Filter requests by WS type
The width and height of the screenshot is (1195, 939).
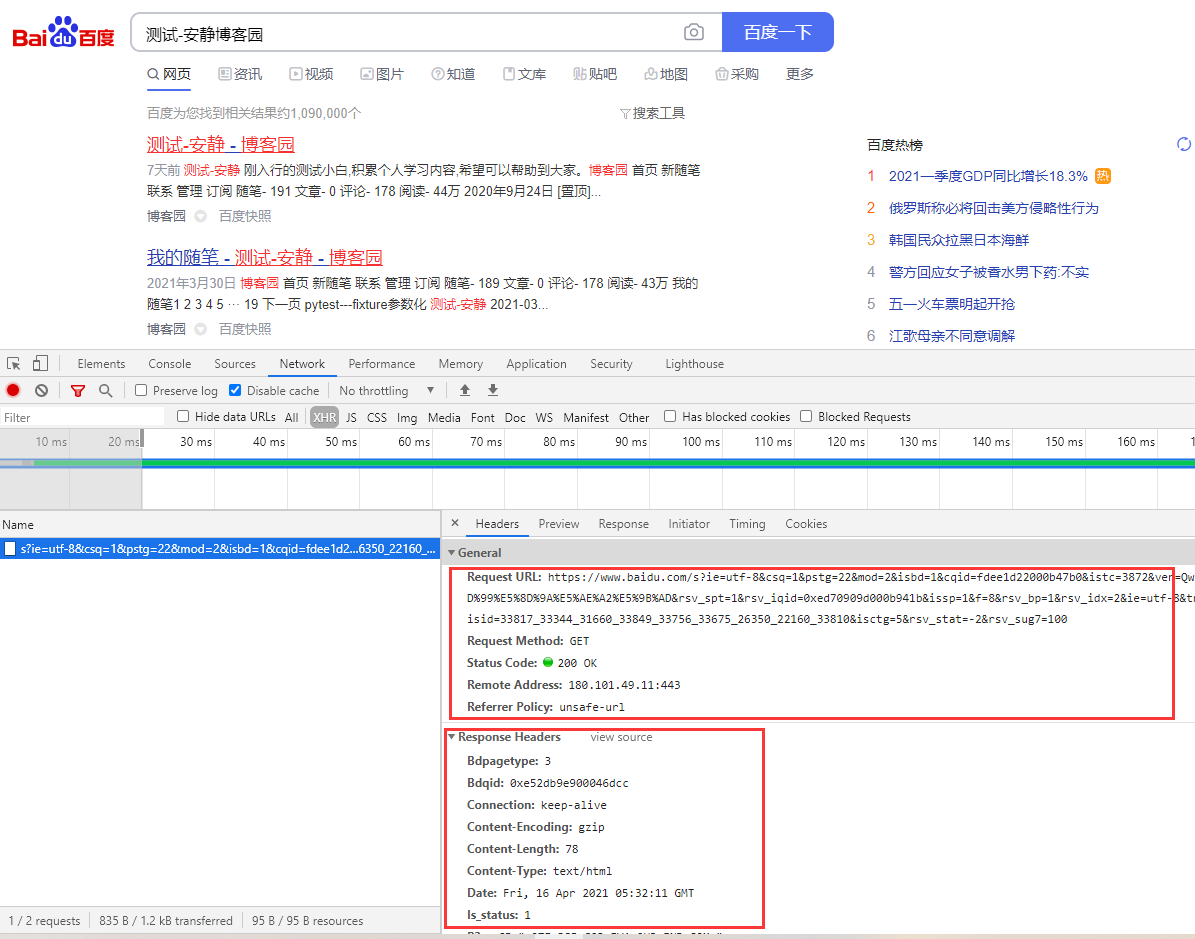pos(544,417)
